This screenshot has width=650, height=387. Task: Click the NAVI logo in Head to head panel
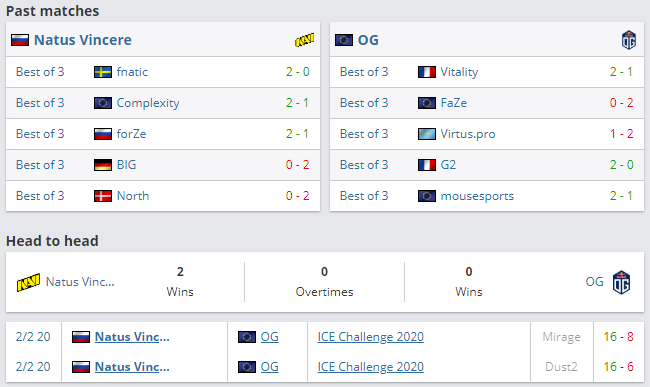(x=28, y=282)
